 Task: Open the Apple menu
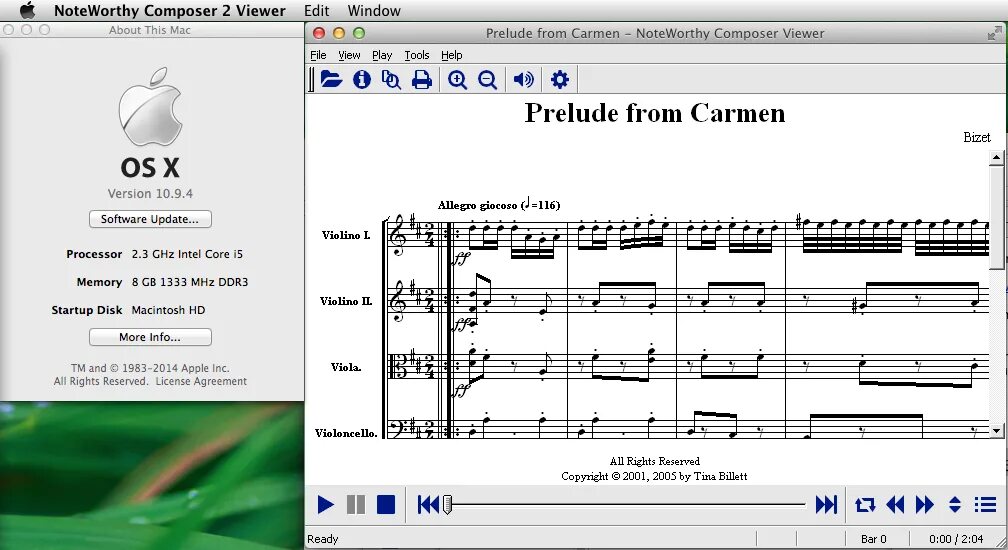(27, 10)
